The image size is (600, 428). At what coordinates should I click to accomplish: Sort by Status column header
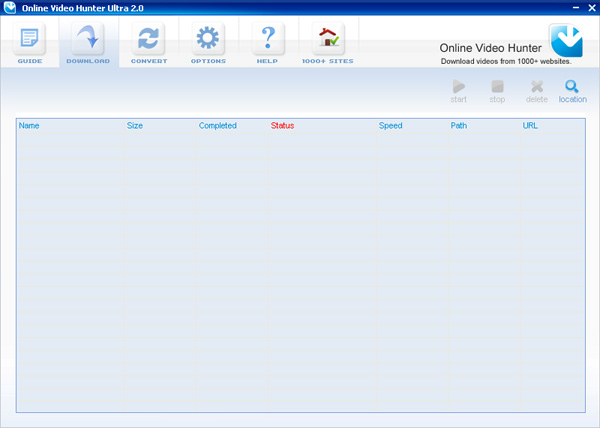(x=282, y=125)
